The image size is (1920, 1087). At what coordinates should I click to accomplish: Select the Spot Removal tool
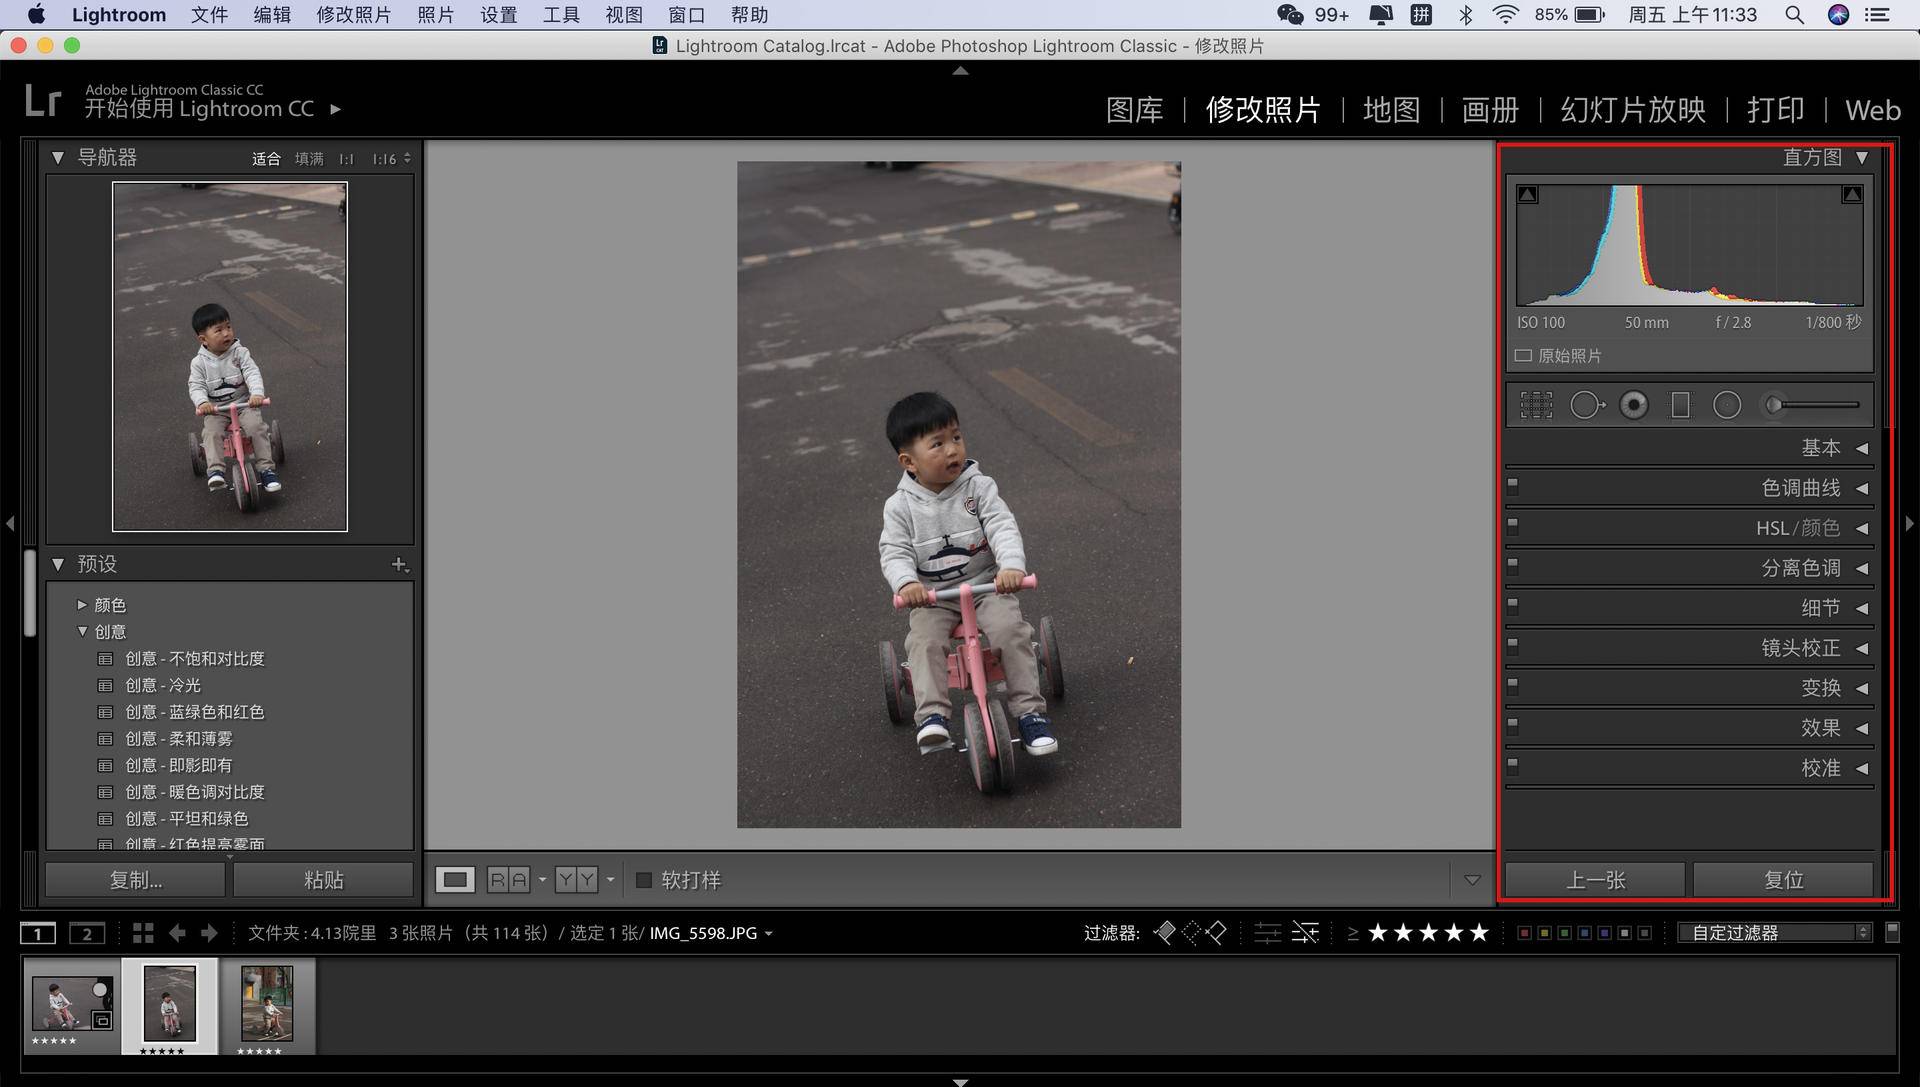tap(1586, 405)
